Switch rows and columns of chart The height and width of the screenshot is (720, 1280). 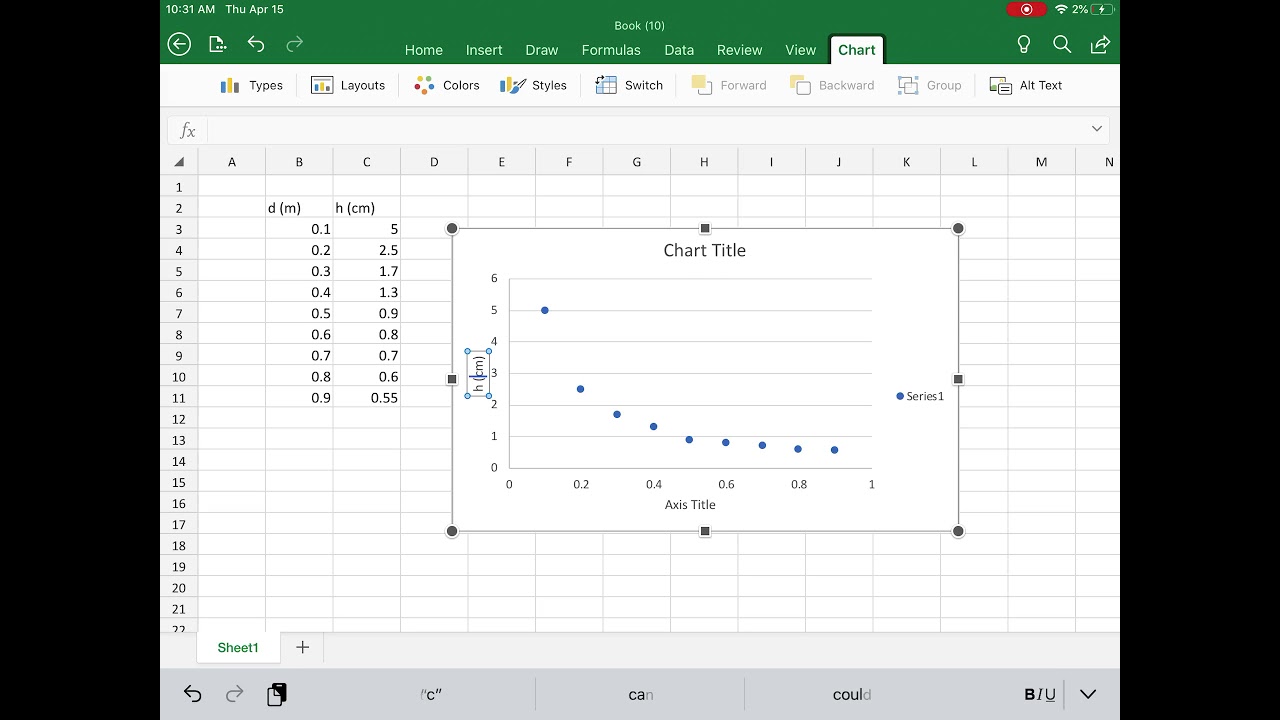(629, 85)
